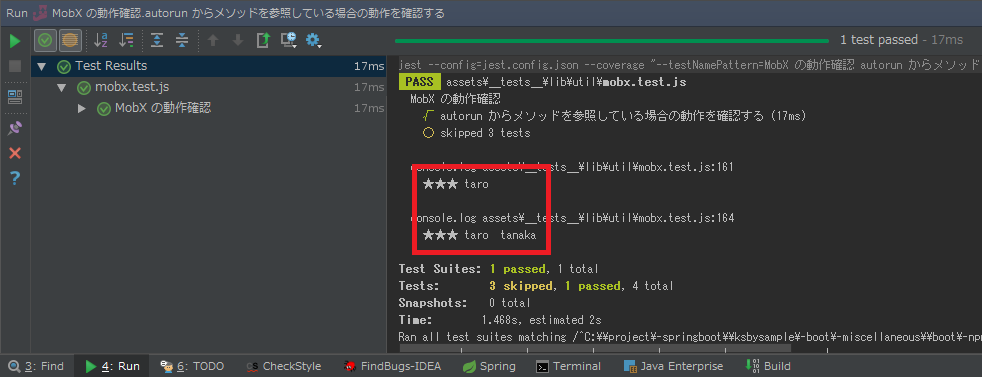Click the green test progress bar
Image resolution: width=982 pixels, height=377 pixels.
[612, 41]
